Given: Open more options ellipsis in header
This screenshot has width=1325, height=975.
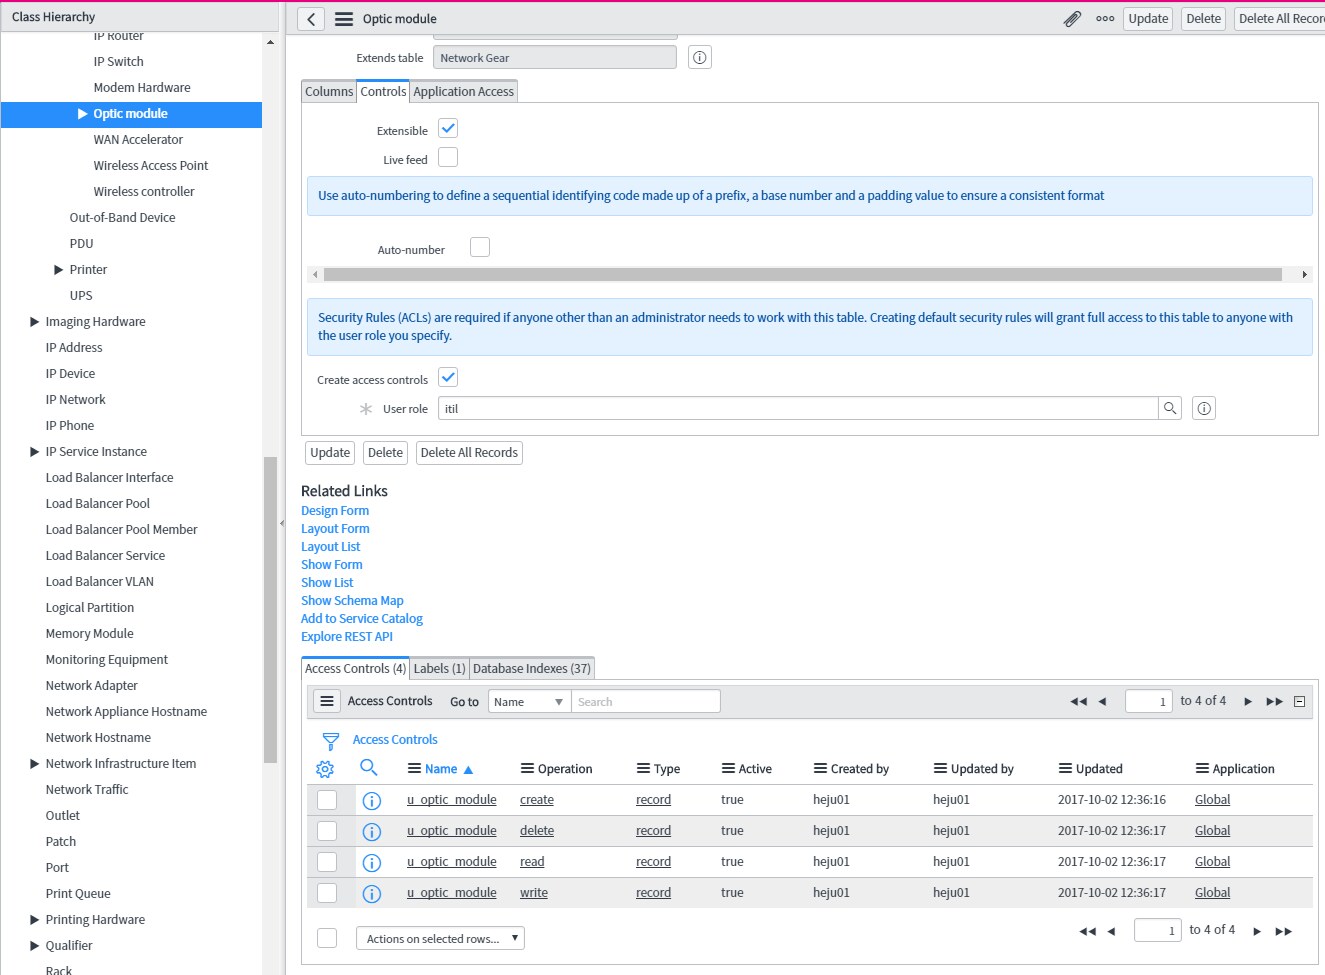Looking at the screenshot, I should pos(1105,19).
